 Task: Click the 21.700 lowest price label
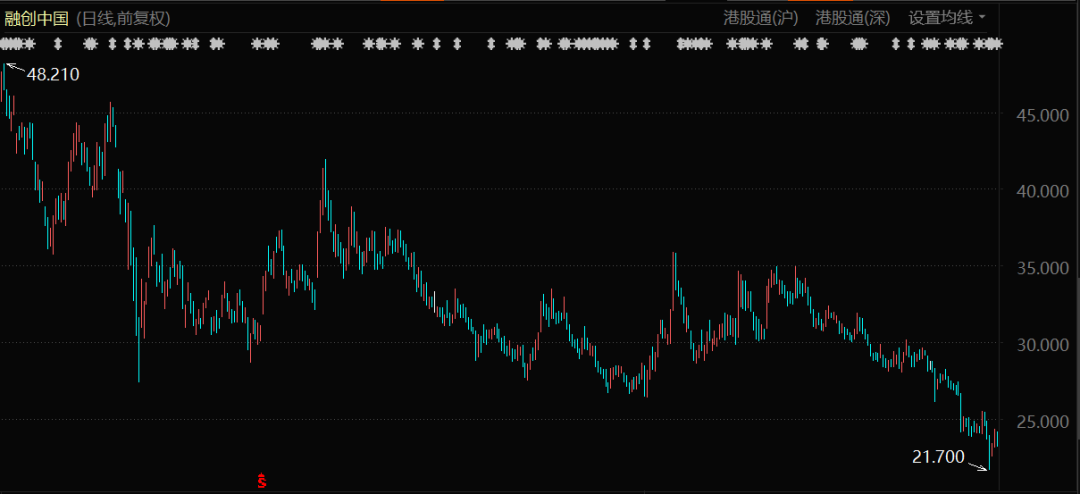[x=938, y=456]
